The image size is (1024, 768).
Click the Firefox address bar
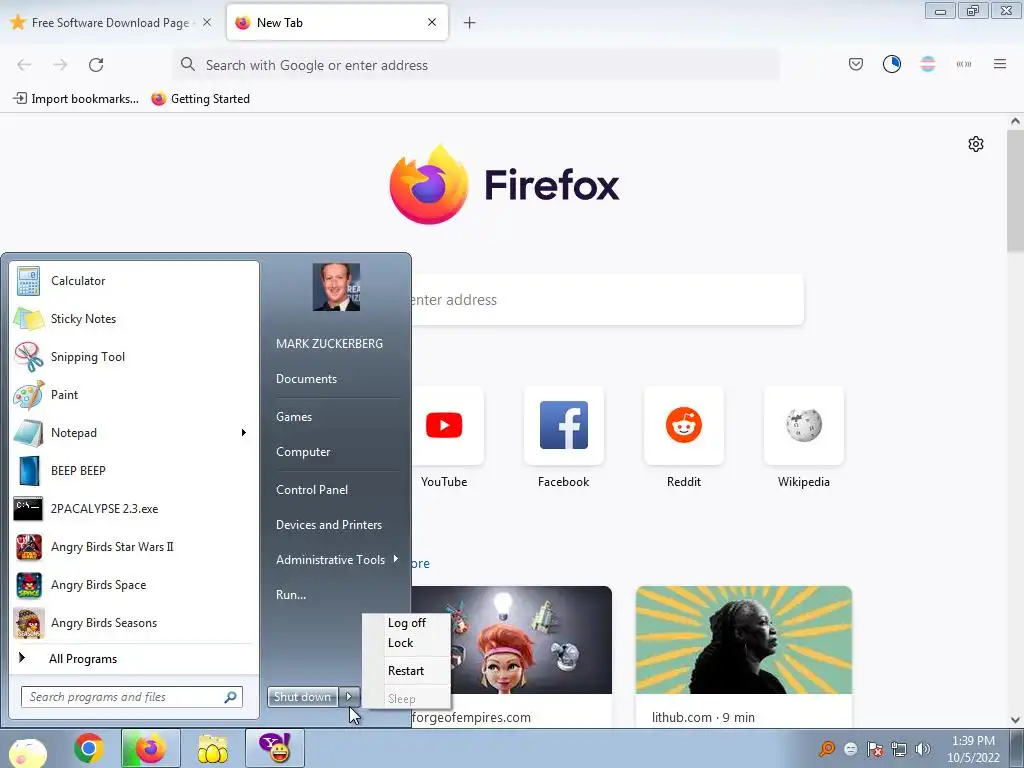click(476, 65)
